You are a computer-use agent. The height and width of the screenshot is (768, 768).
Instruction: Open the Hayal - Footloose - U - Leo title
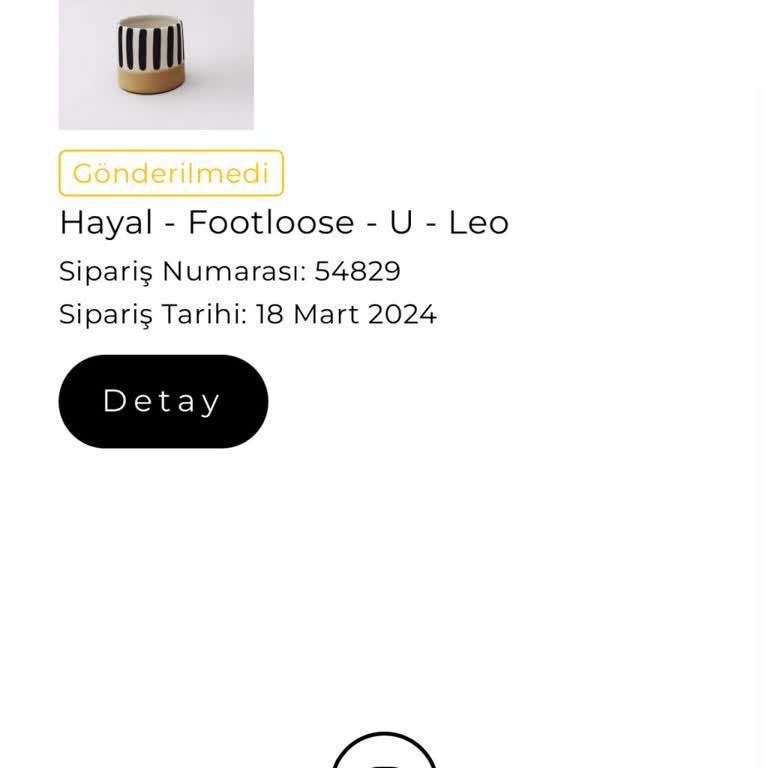tap(284, 222)
